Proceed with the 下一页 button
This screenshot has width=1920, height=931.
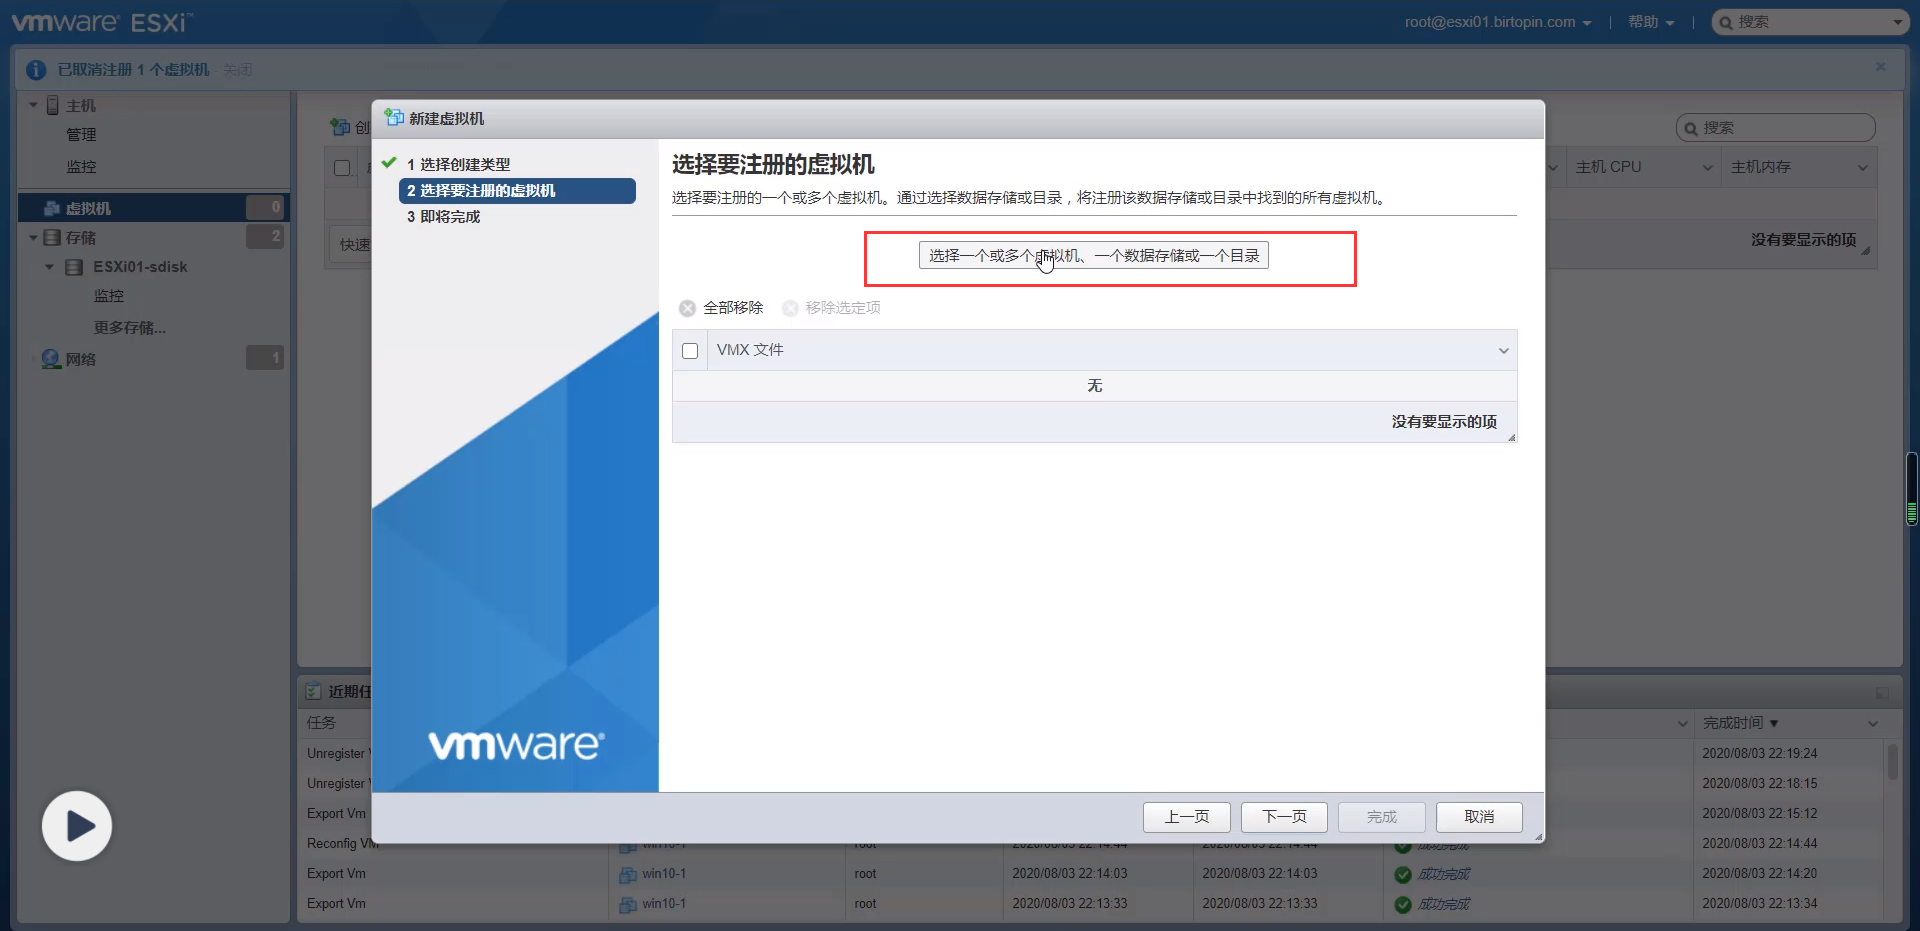pyautogui.click(x=1284, y=817)
